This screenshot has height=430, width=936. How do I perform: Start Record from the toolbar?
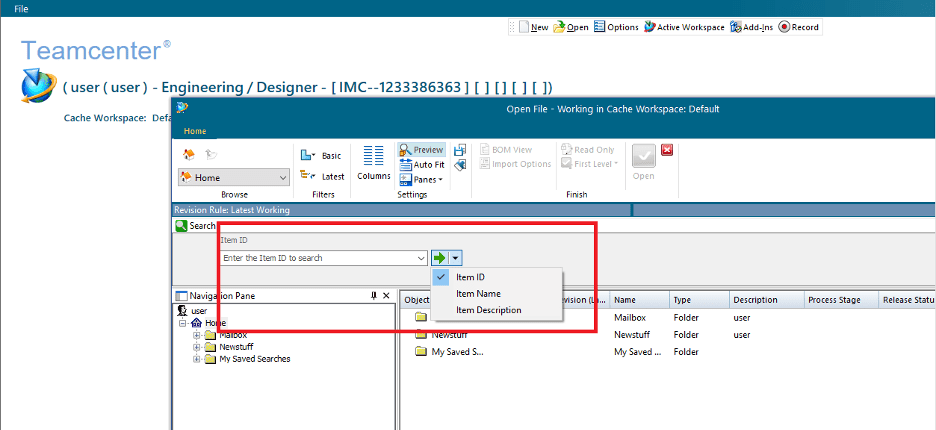pos(798,27)
